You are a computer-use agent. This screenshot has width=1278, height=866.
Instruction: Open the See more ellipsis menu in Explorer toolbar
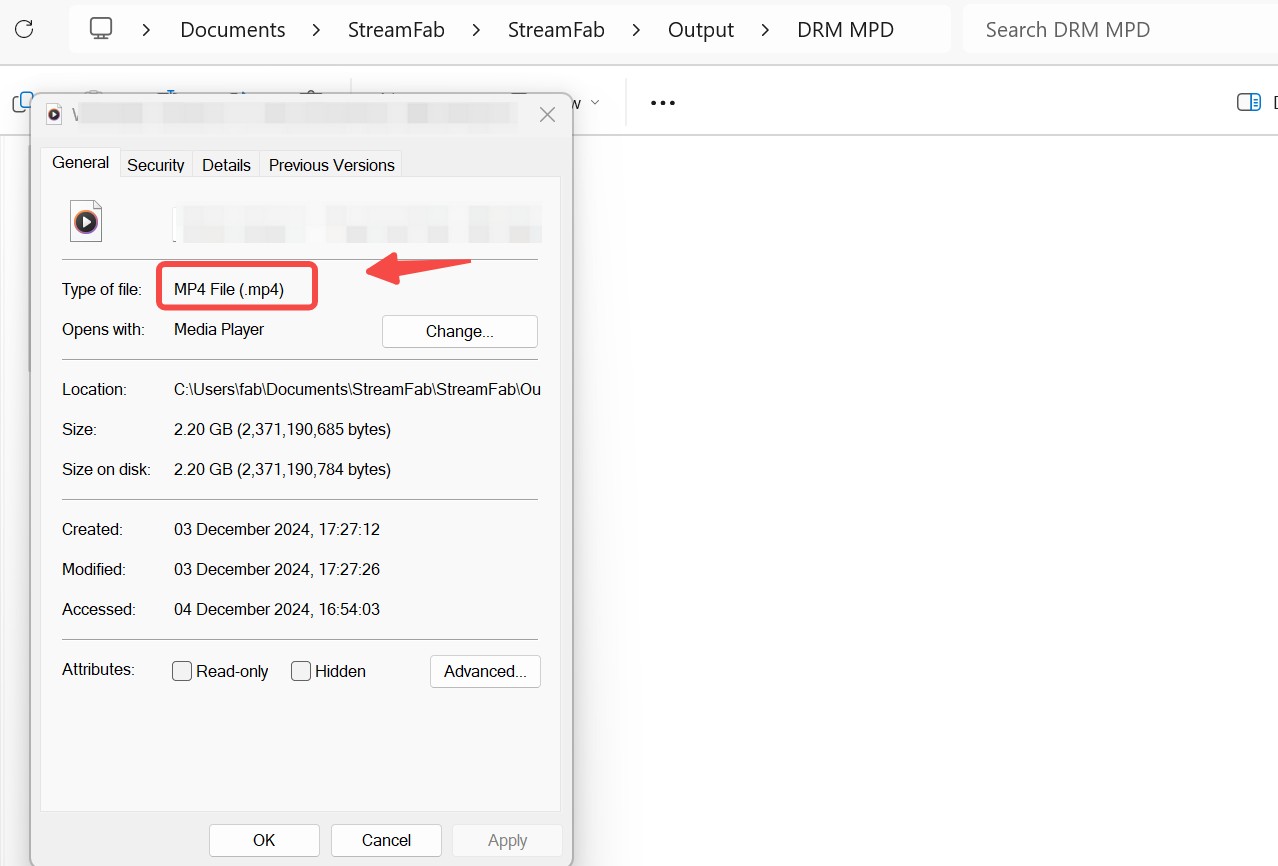(663, 102)
